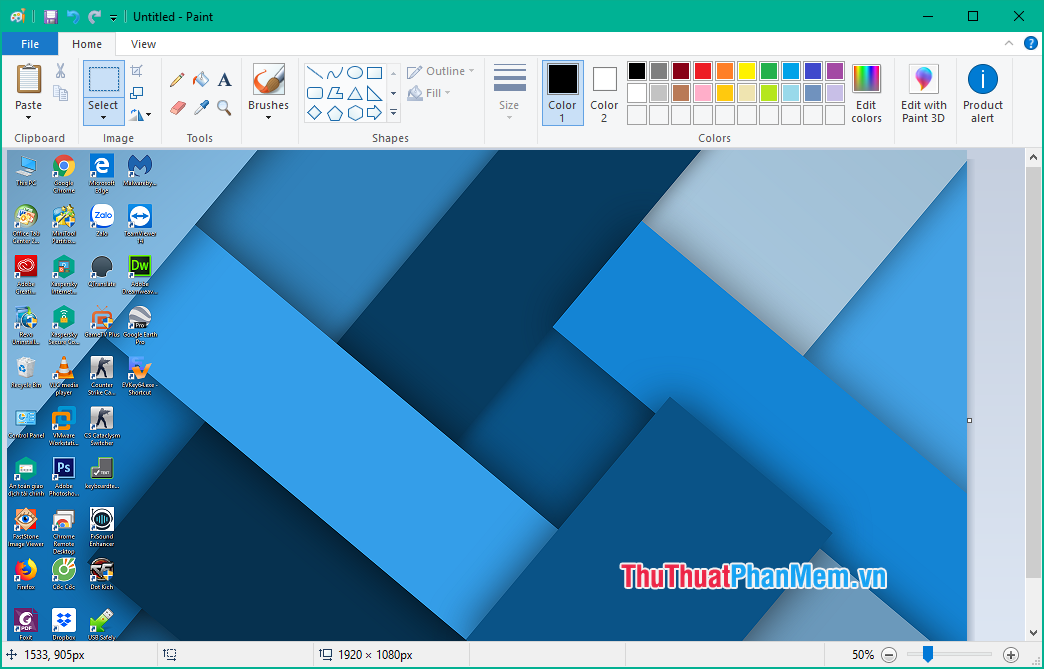This screenshot has width=1044, height=669.
Task: Switch to the View tab
Action: click(x=142, y=44)
